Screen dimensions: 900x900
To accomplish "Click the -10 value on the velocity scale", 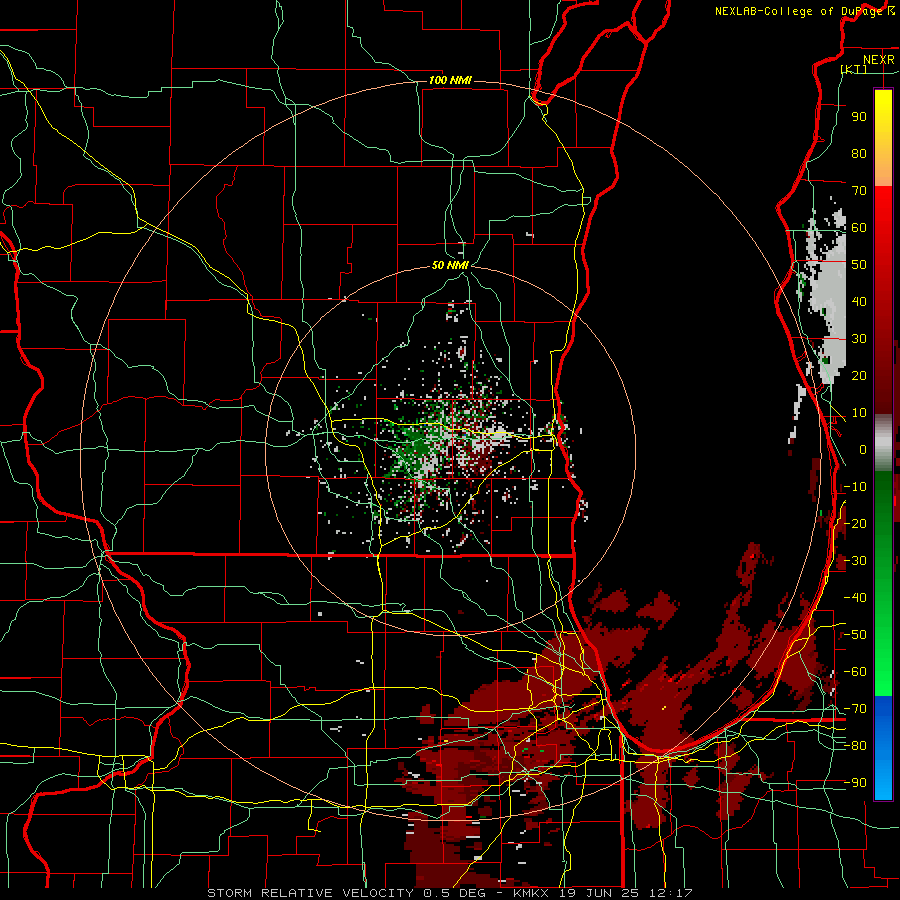I will point(855,487).
